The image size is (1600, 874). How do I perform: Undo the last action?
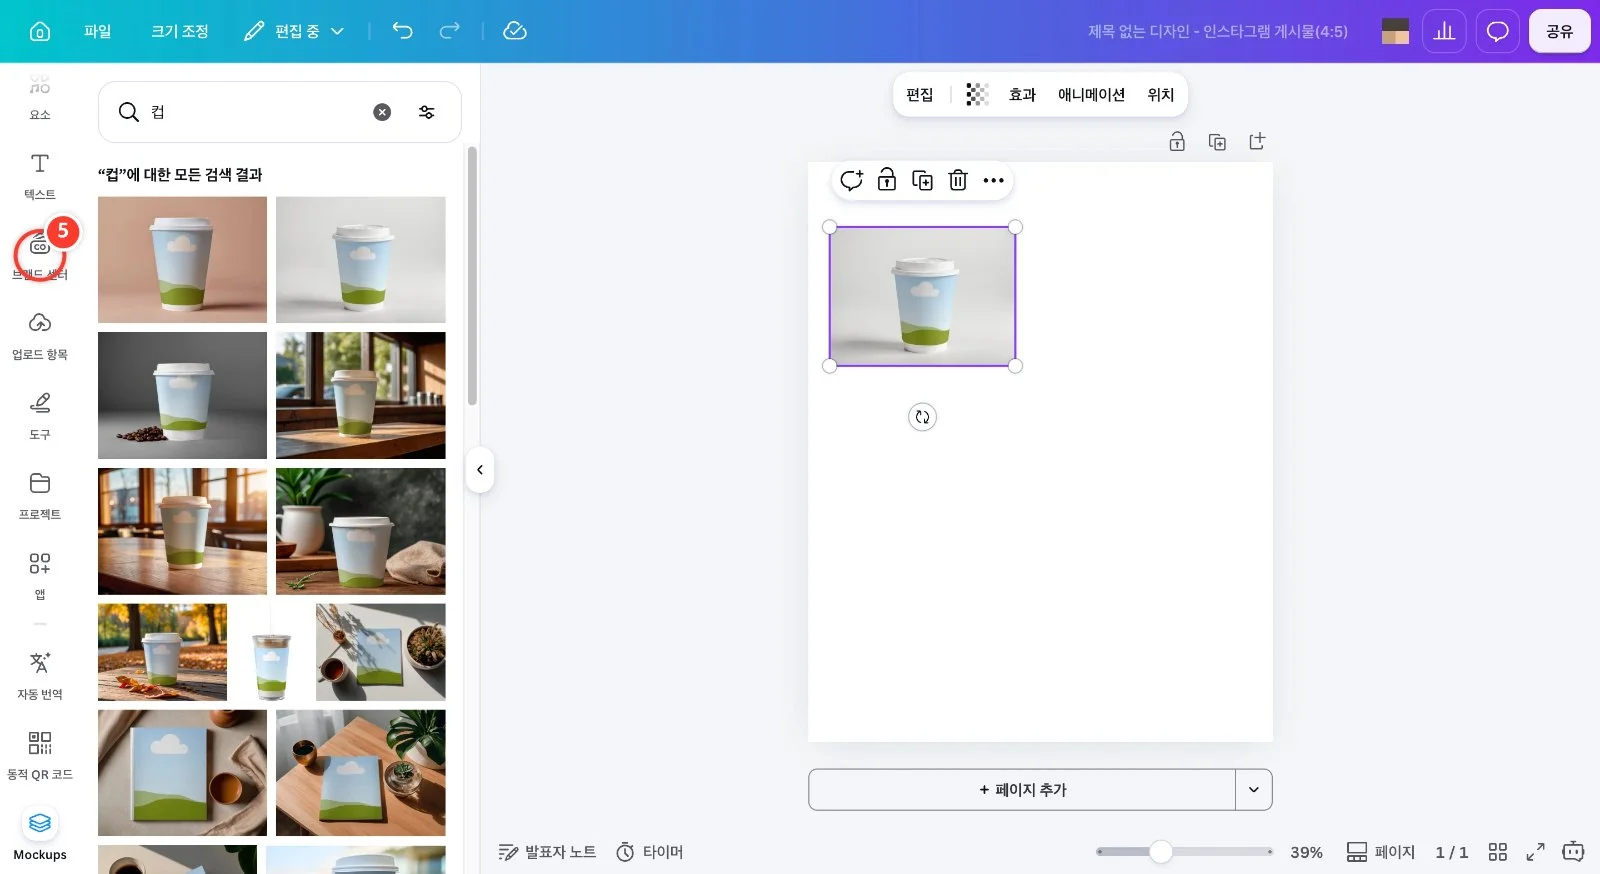click(402, 31)
